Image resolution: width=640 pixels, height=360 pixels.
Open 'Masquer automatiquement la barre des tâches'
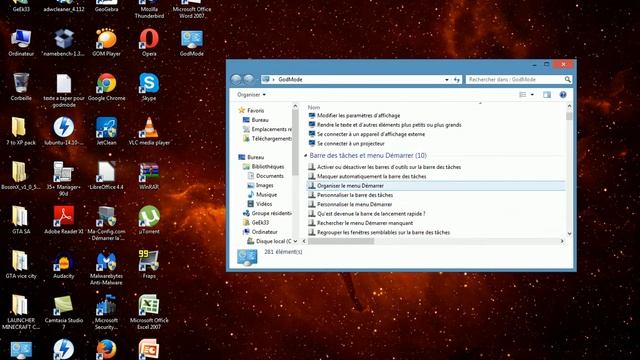tap(367, 176)
